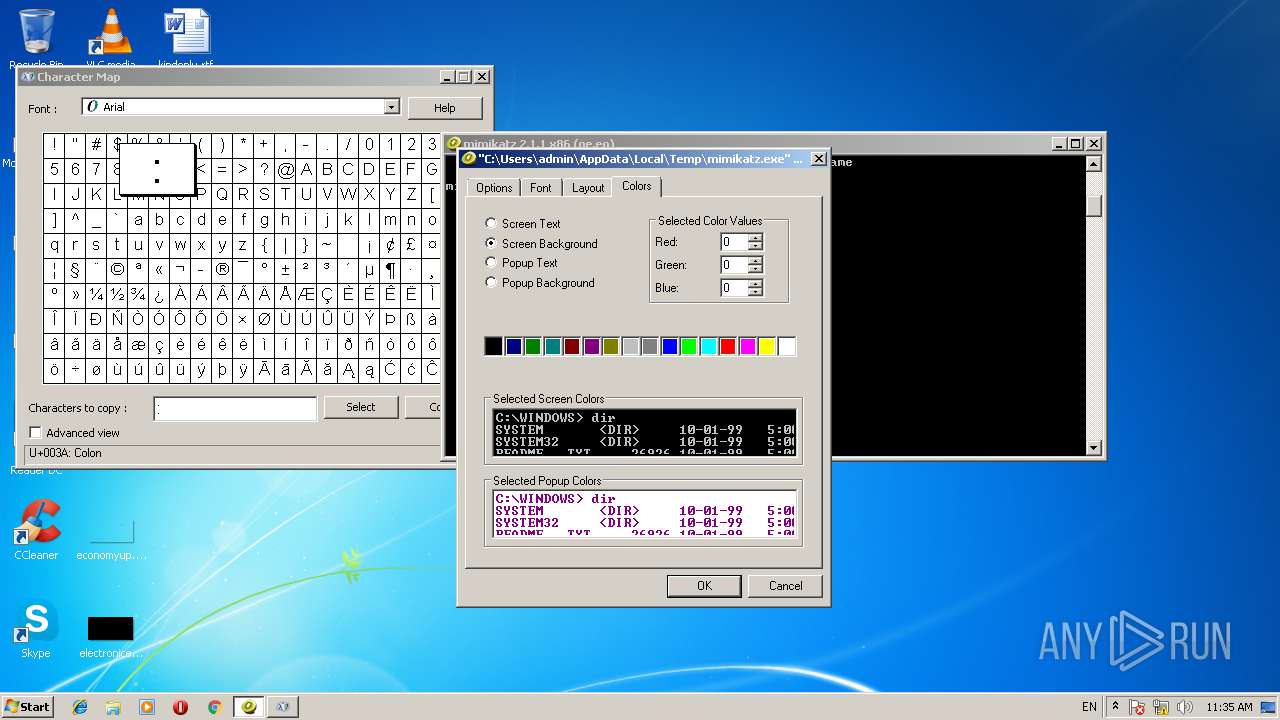Screen dimensions: 1280x720
Task: Switch to the mimikatz taskbar item
Action: pos(249,707)
